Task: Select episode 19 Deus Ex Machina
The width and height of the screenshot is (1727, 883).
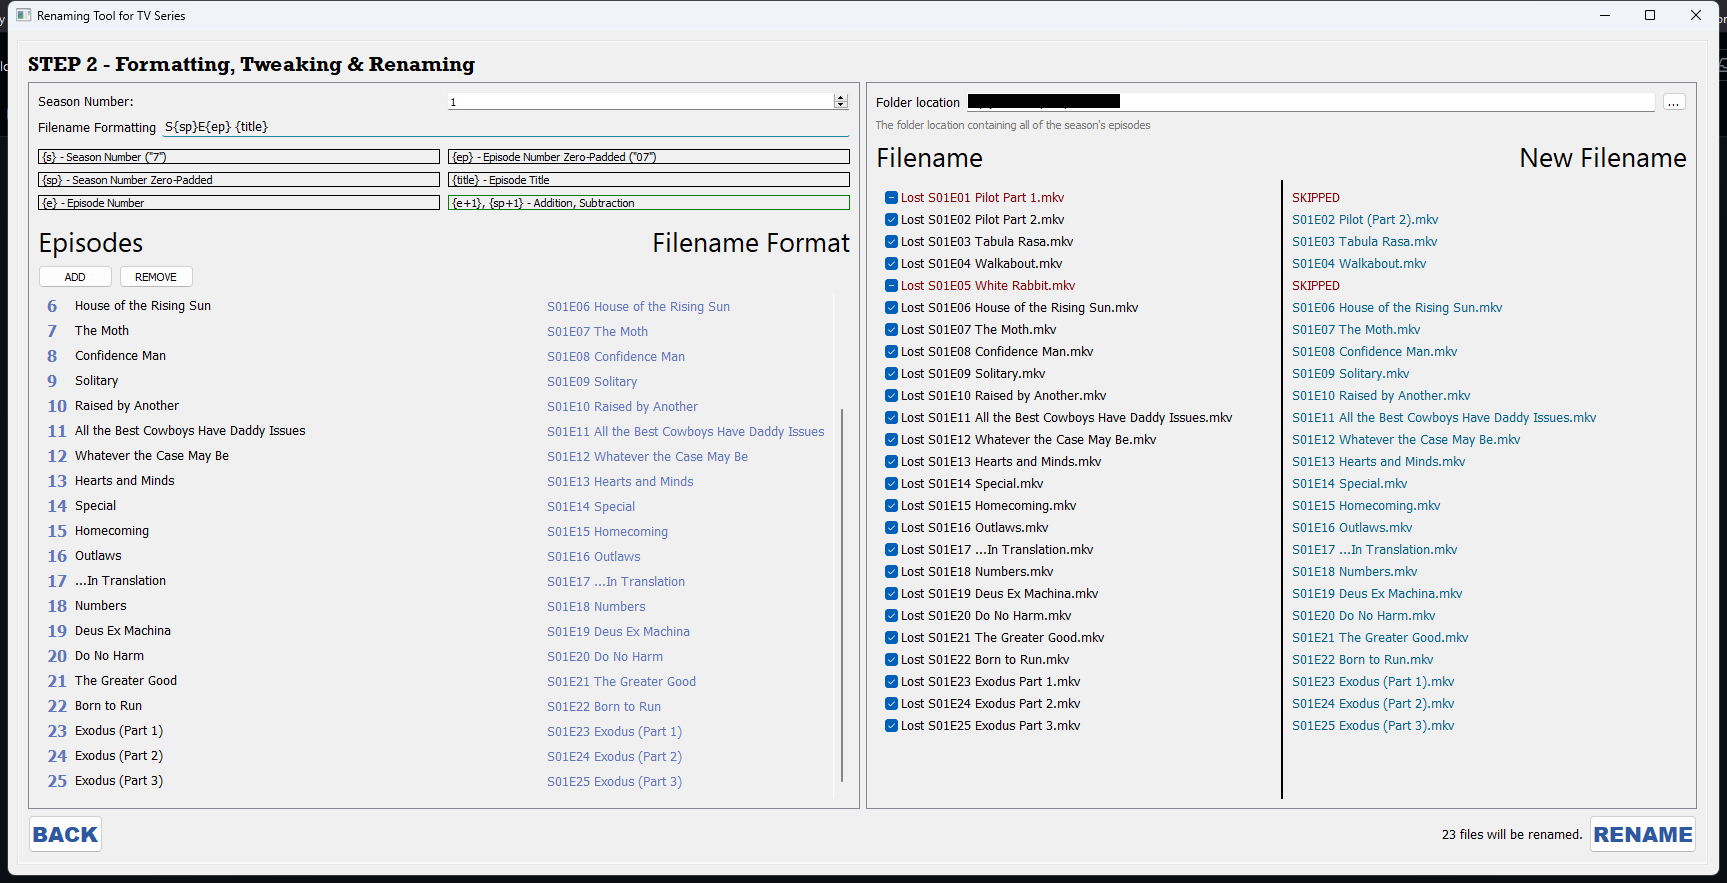Action: tap(123, 631)
